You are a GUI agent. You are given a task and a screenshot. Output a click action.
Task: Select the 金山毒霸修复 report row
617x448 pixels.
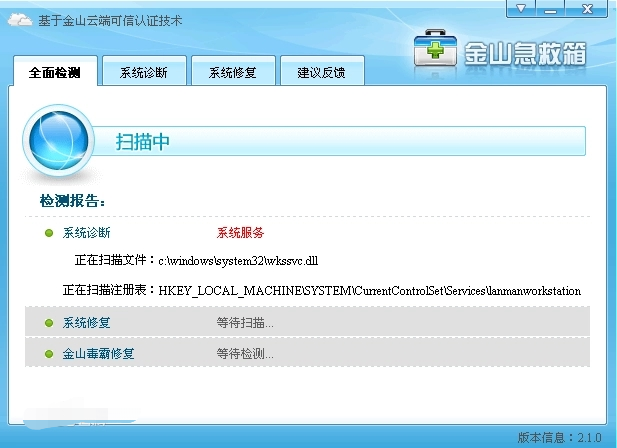click(307, 353)
